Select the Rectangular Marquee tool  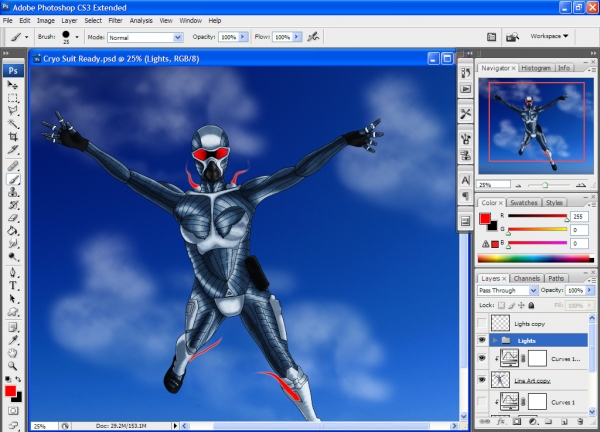[x=13, y=98]
